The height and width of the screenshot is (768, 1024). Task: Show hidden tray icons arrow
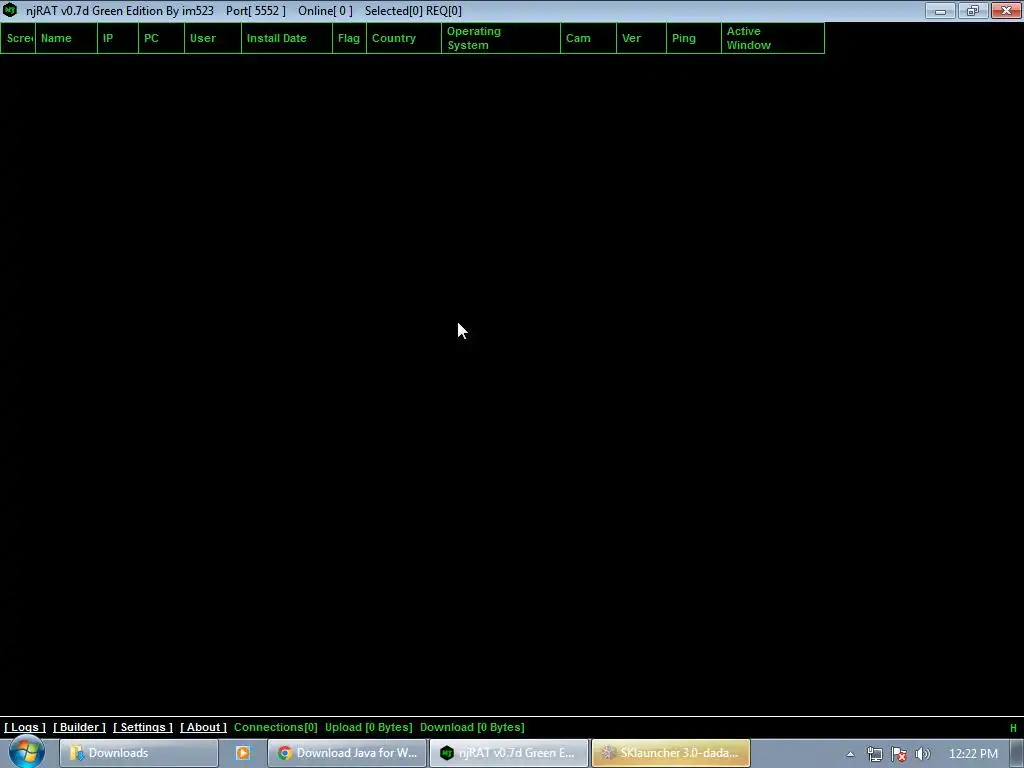pyautogui.click(x=850, y=754)
